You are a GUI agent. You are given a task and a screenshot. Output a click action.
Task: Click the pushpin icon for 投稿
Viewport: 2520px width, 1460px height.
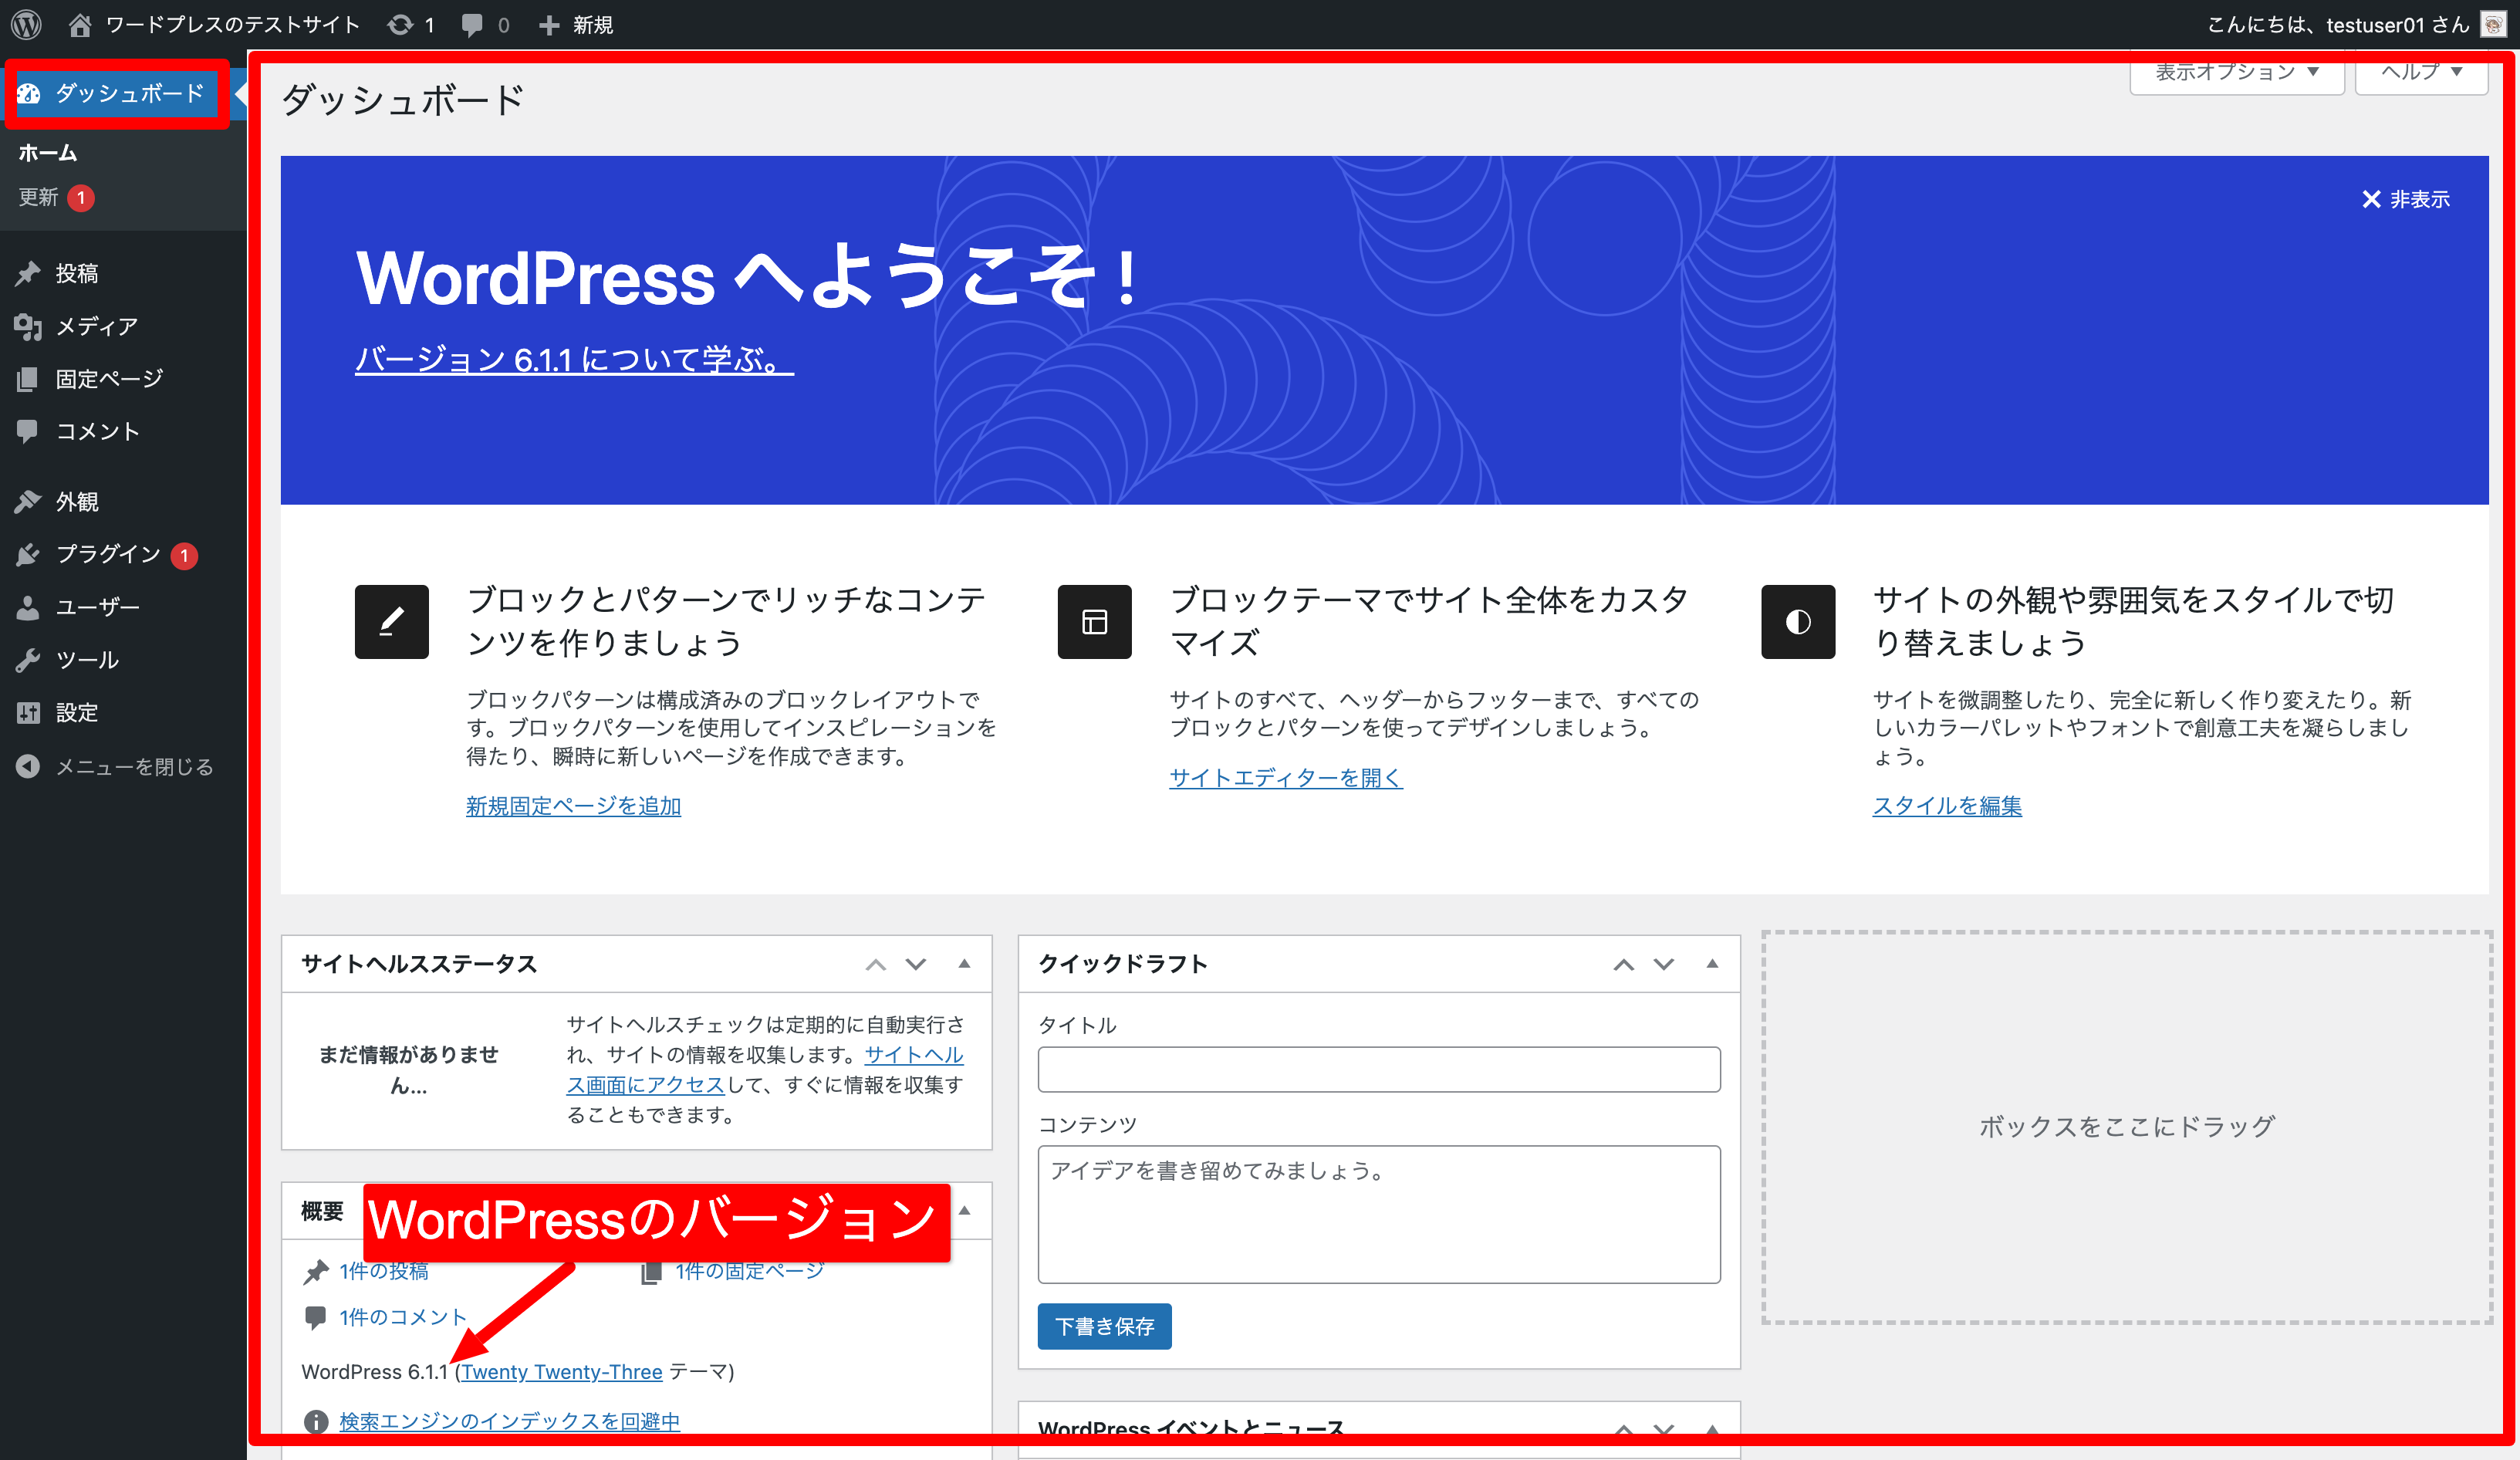click(28, 273)
